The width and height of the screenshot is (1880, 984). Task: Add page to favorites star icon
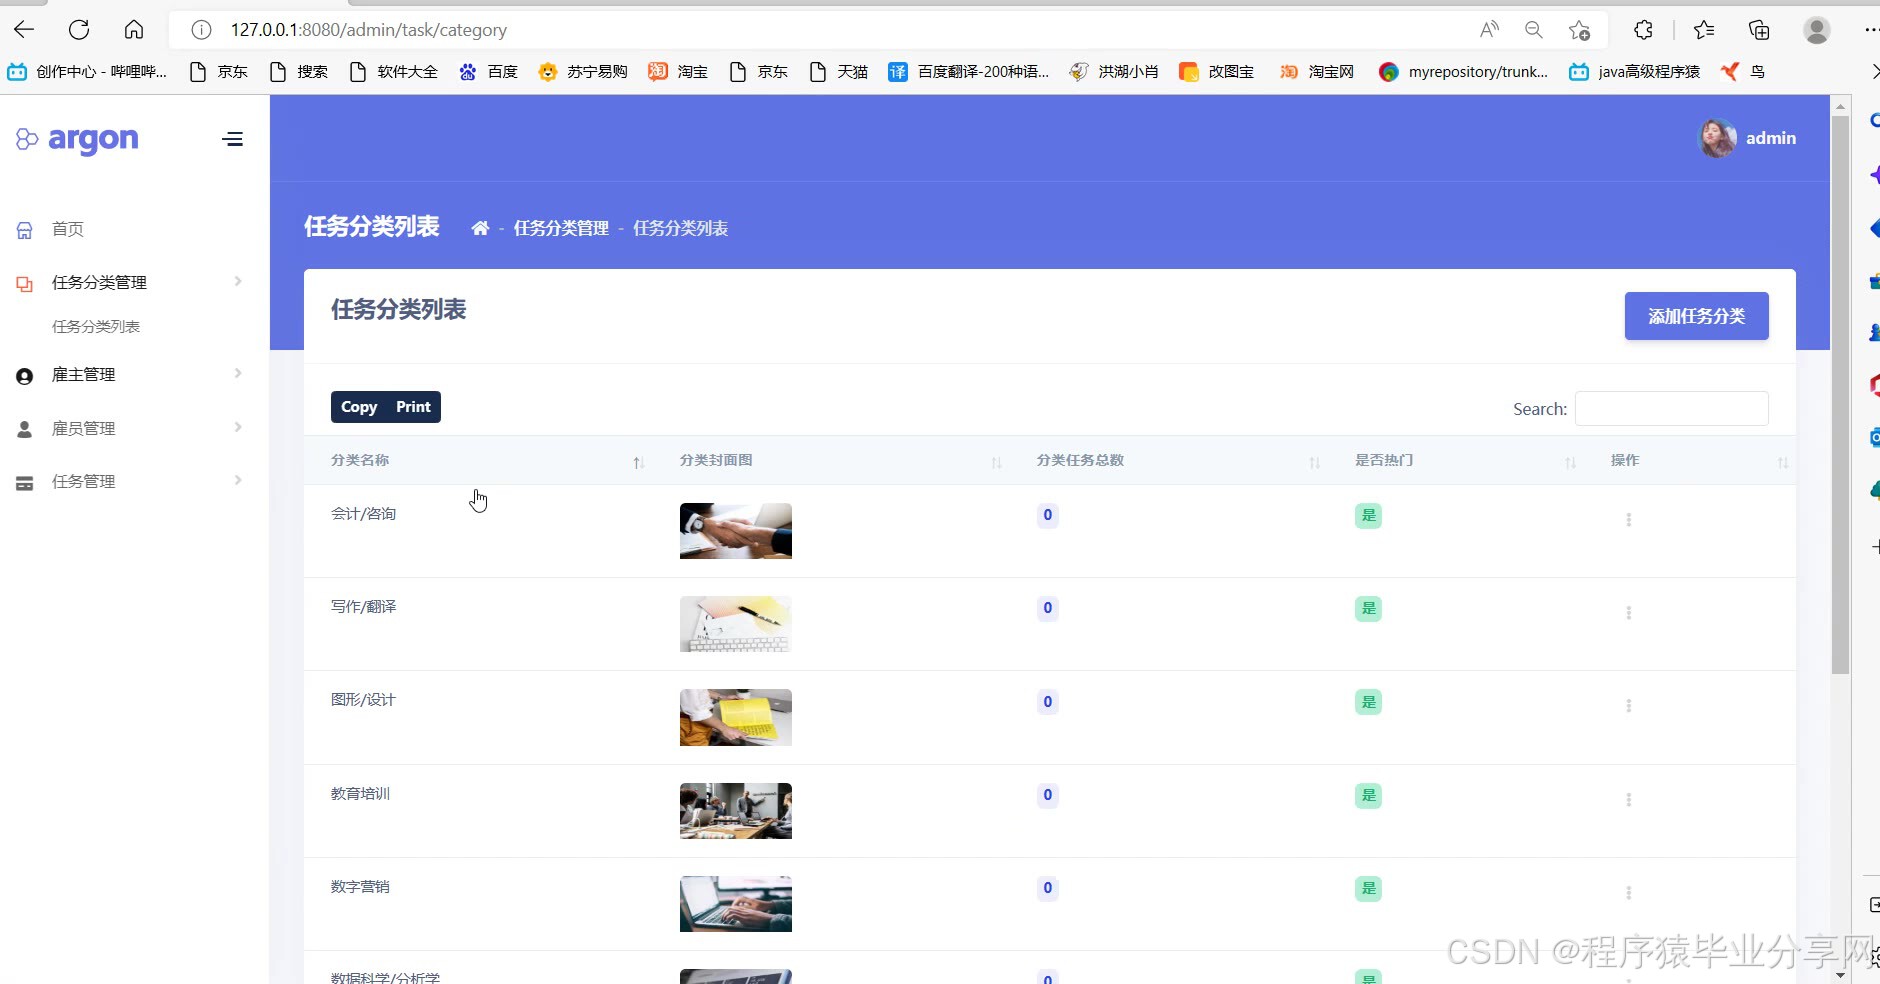[x=1580, y=30]
